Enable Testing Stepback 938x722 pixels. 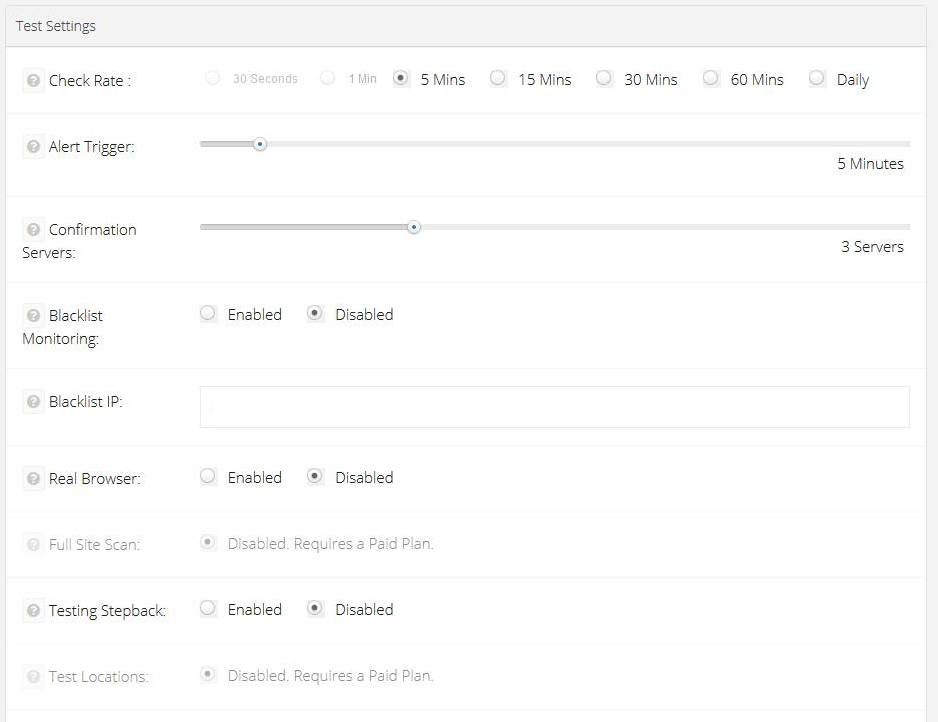208,608
